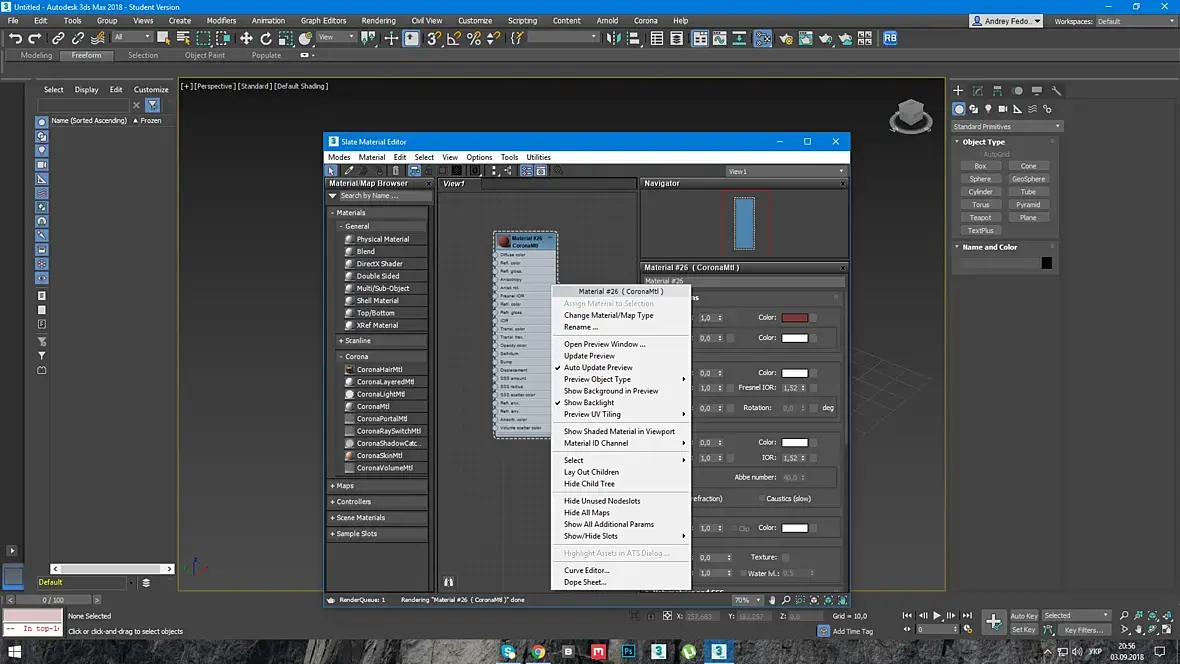Screen dimensions: 1180x664
Task: Select the Move transform tool
Action: [x=246, y=38]
